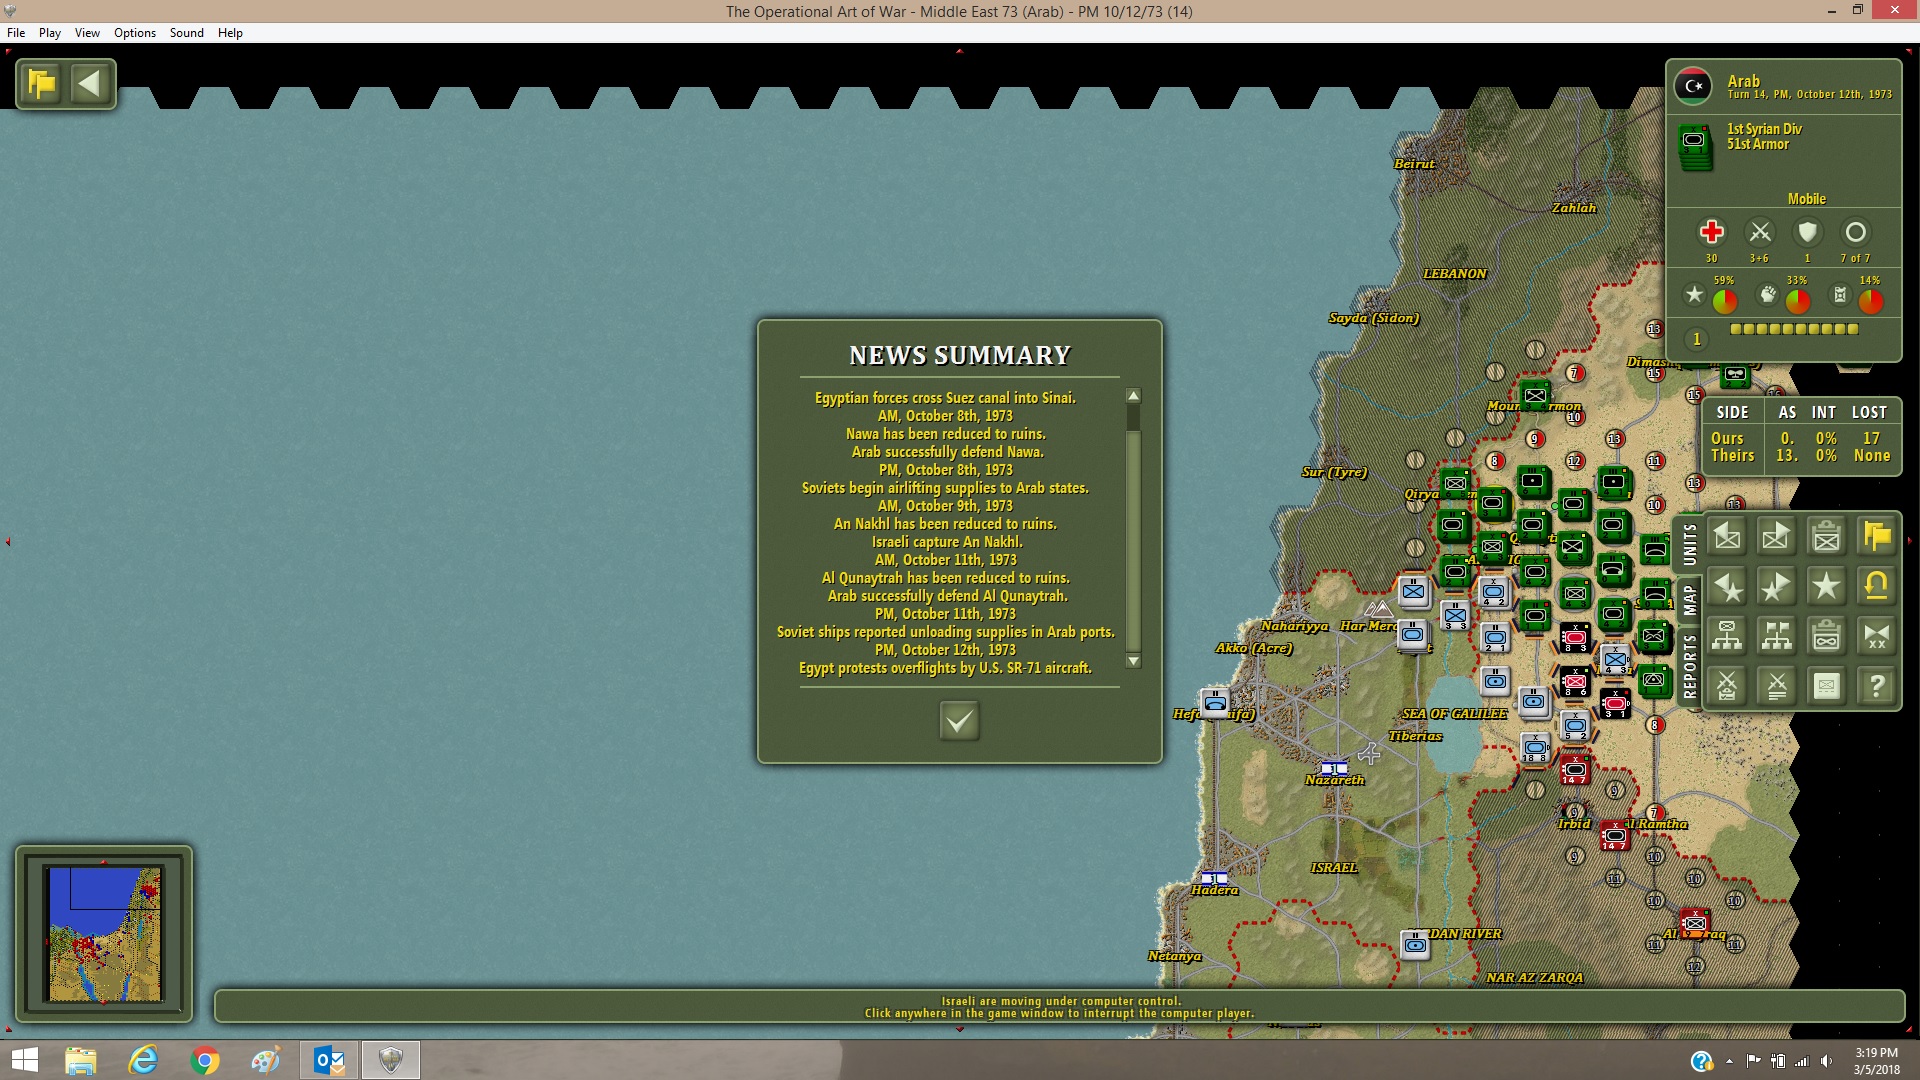This screenshot has height=1080, width=1920.
Task: Click the Beirut city label on map
Action: (1414, 164)
